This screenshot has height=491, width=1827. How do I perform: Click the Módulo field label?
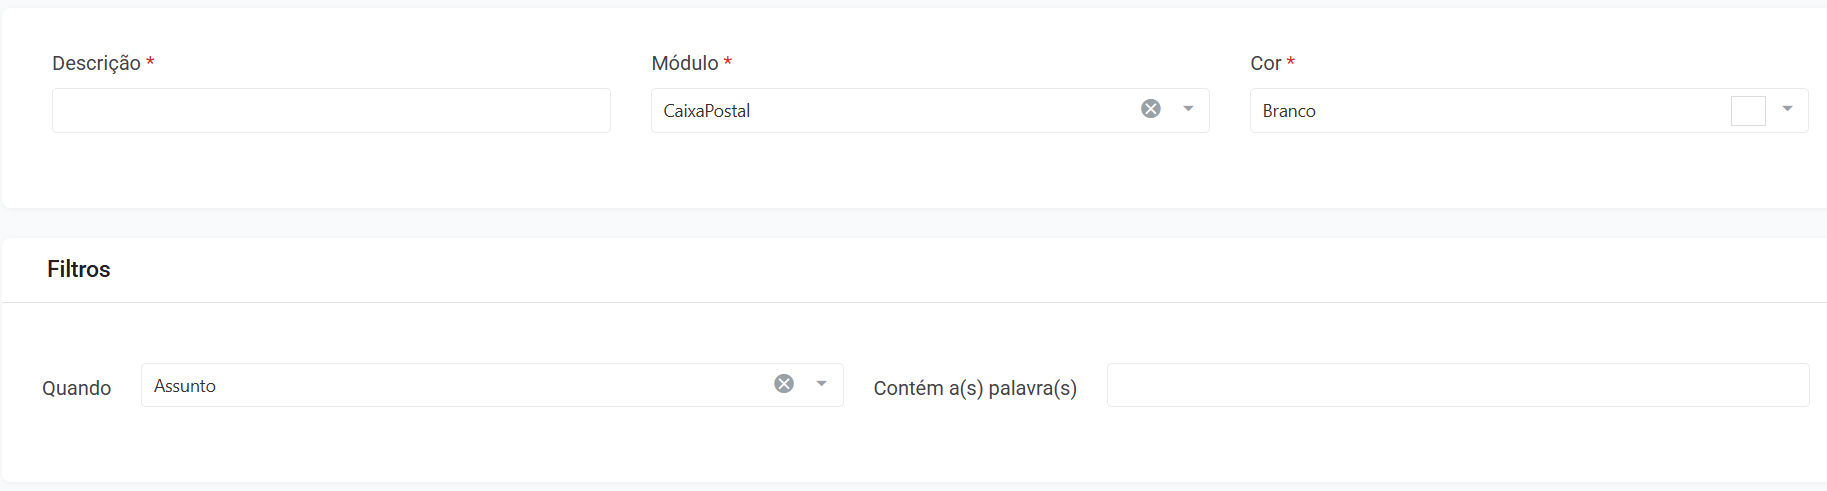685,63
